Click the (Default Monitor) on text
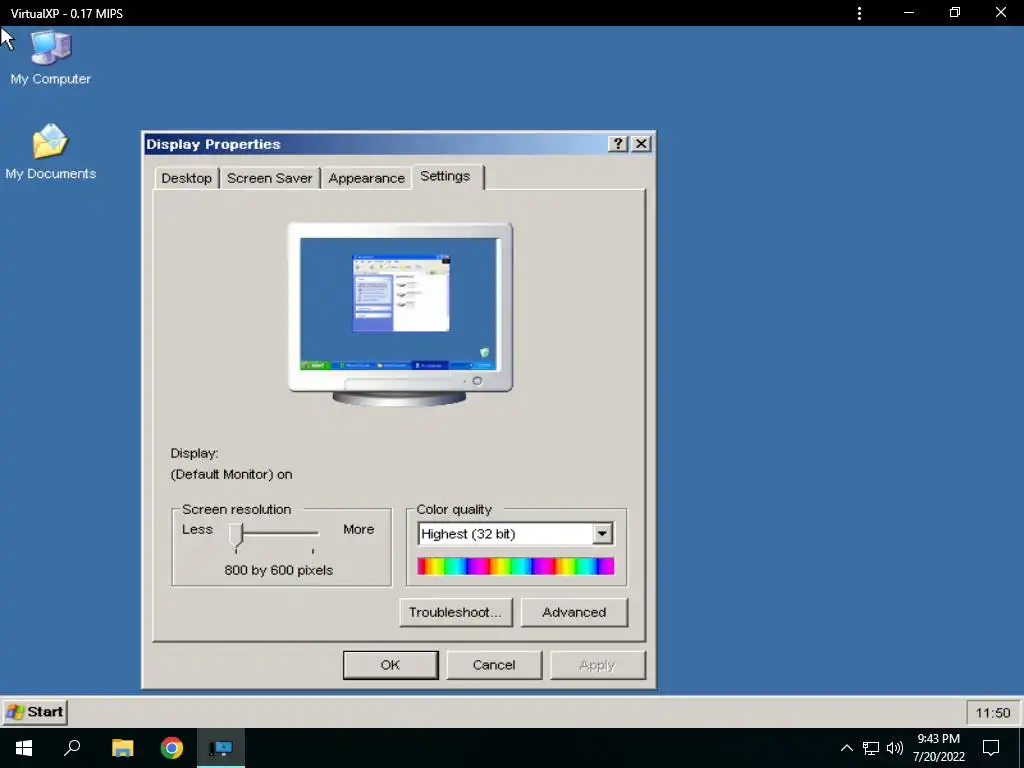 (231, 474)
